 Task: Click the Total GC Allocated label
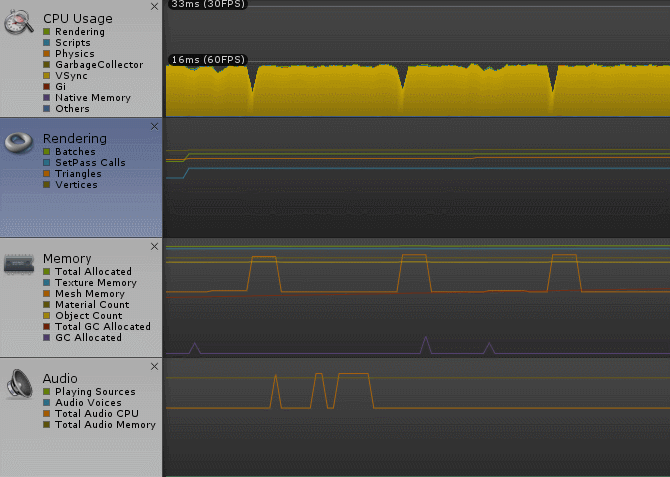(x=103, y=327)
